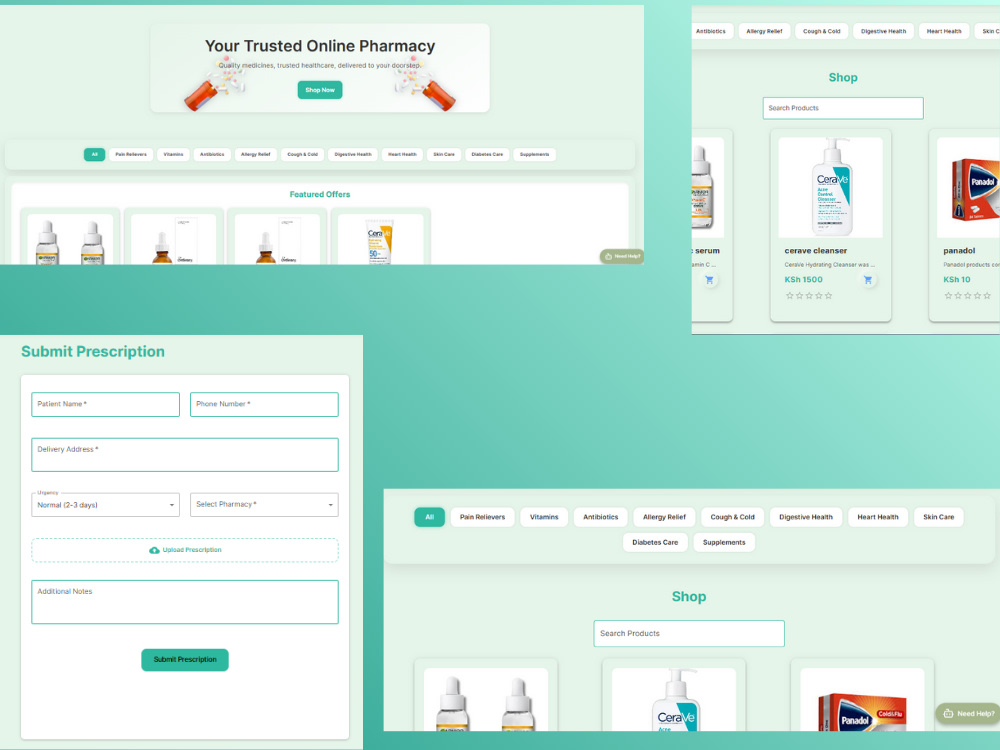Choose Cough & Cold in the two-row category bar
The height and width of the screenshot is (750, 1000).
(x=732, y=517)
